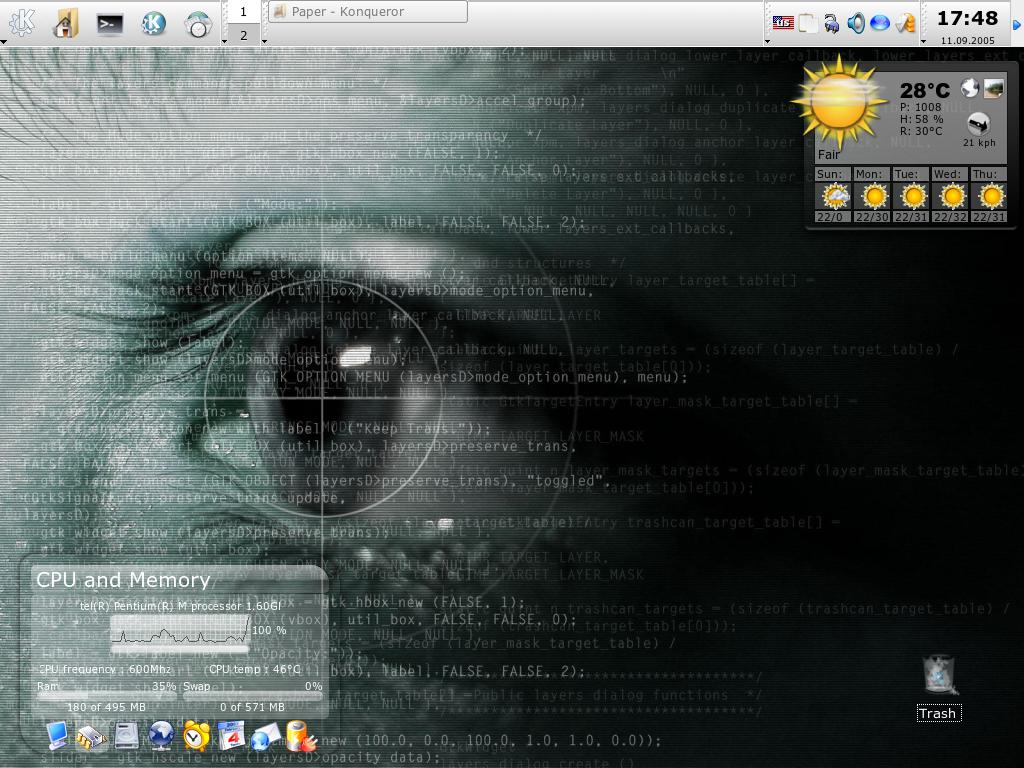Screen dimensions: 1024x768
Task: Click the landscape photo icon in weather widget
Action: [994, 88]
